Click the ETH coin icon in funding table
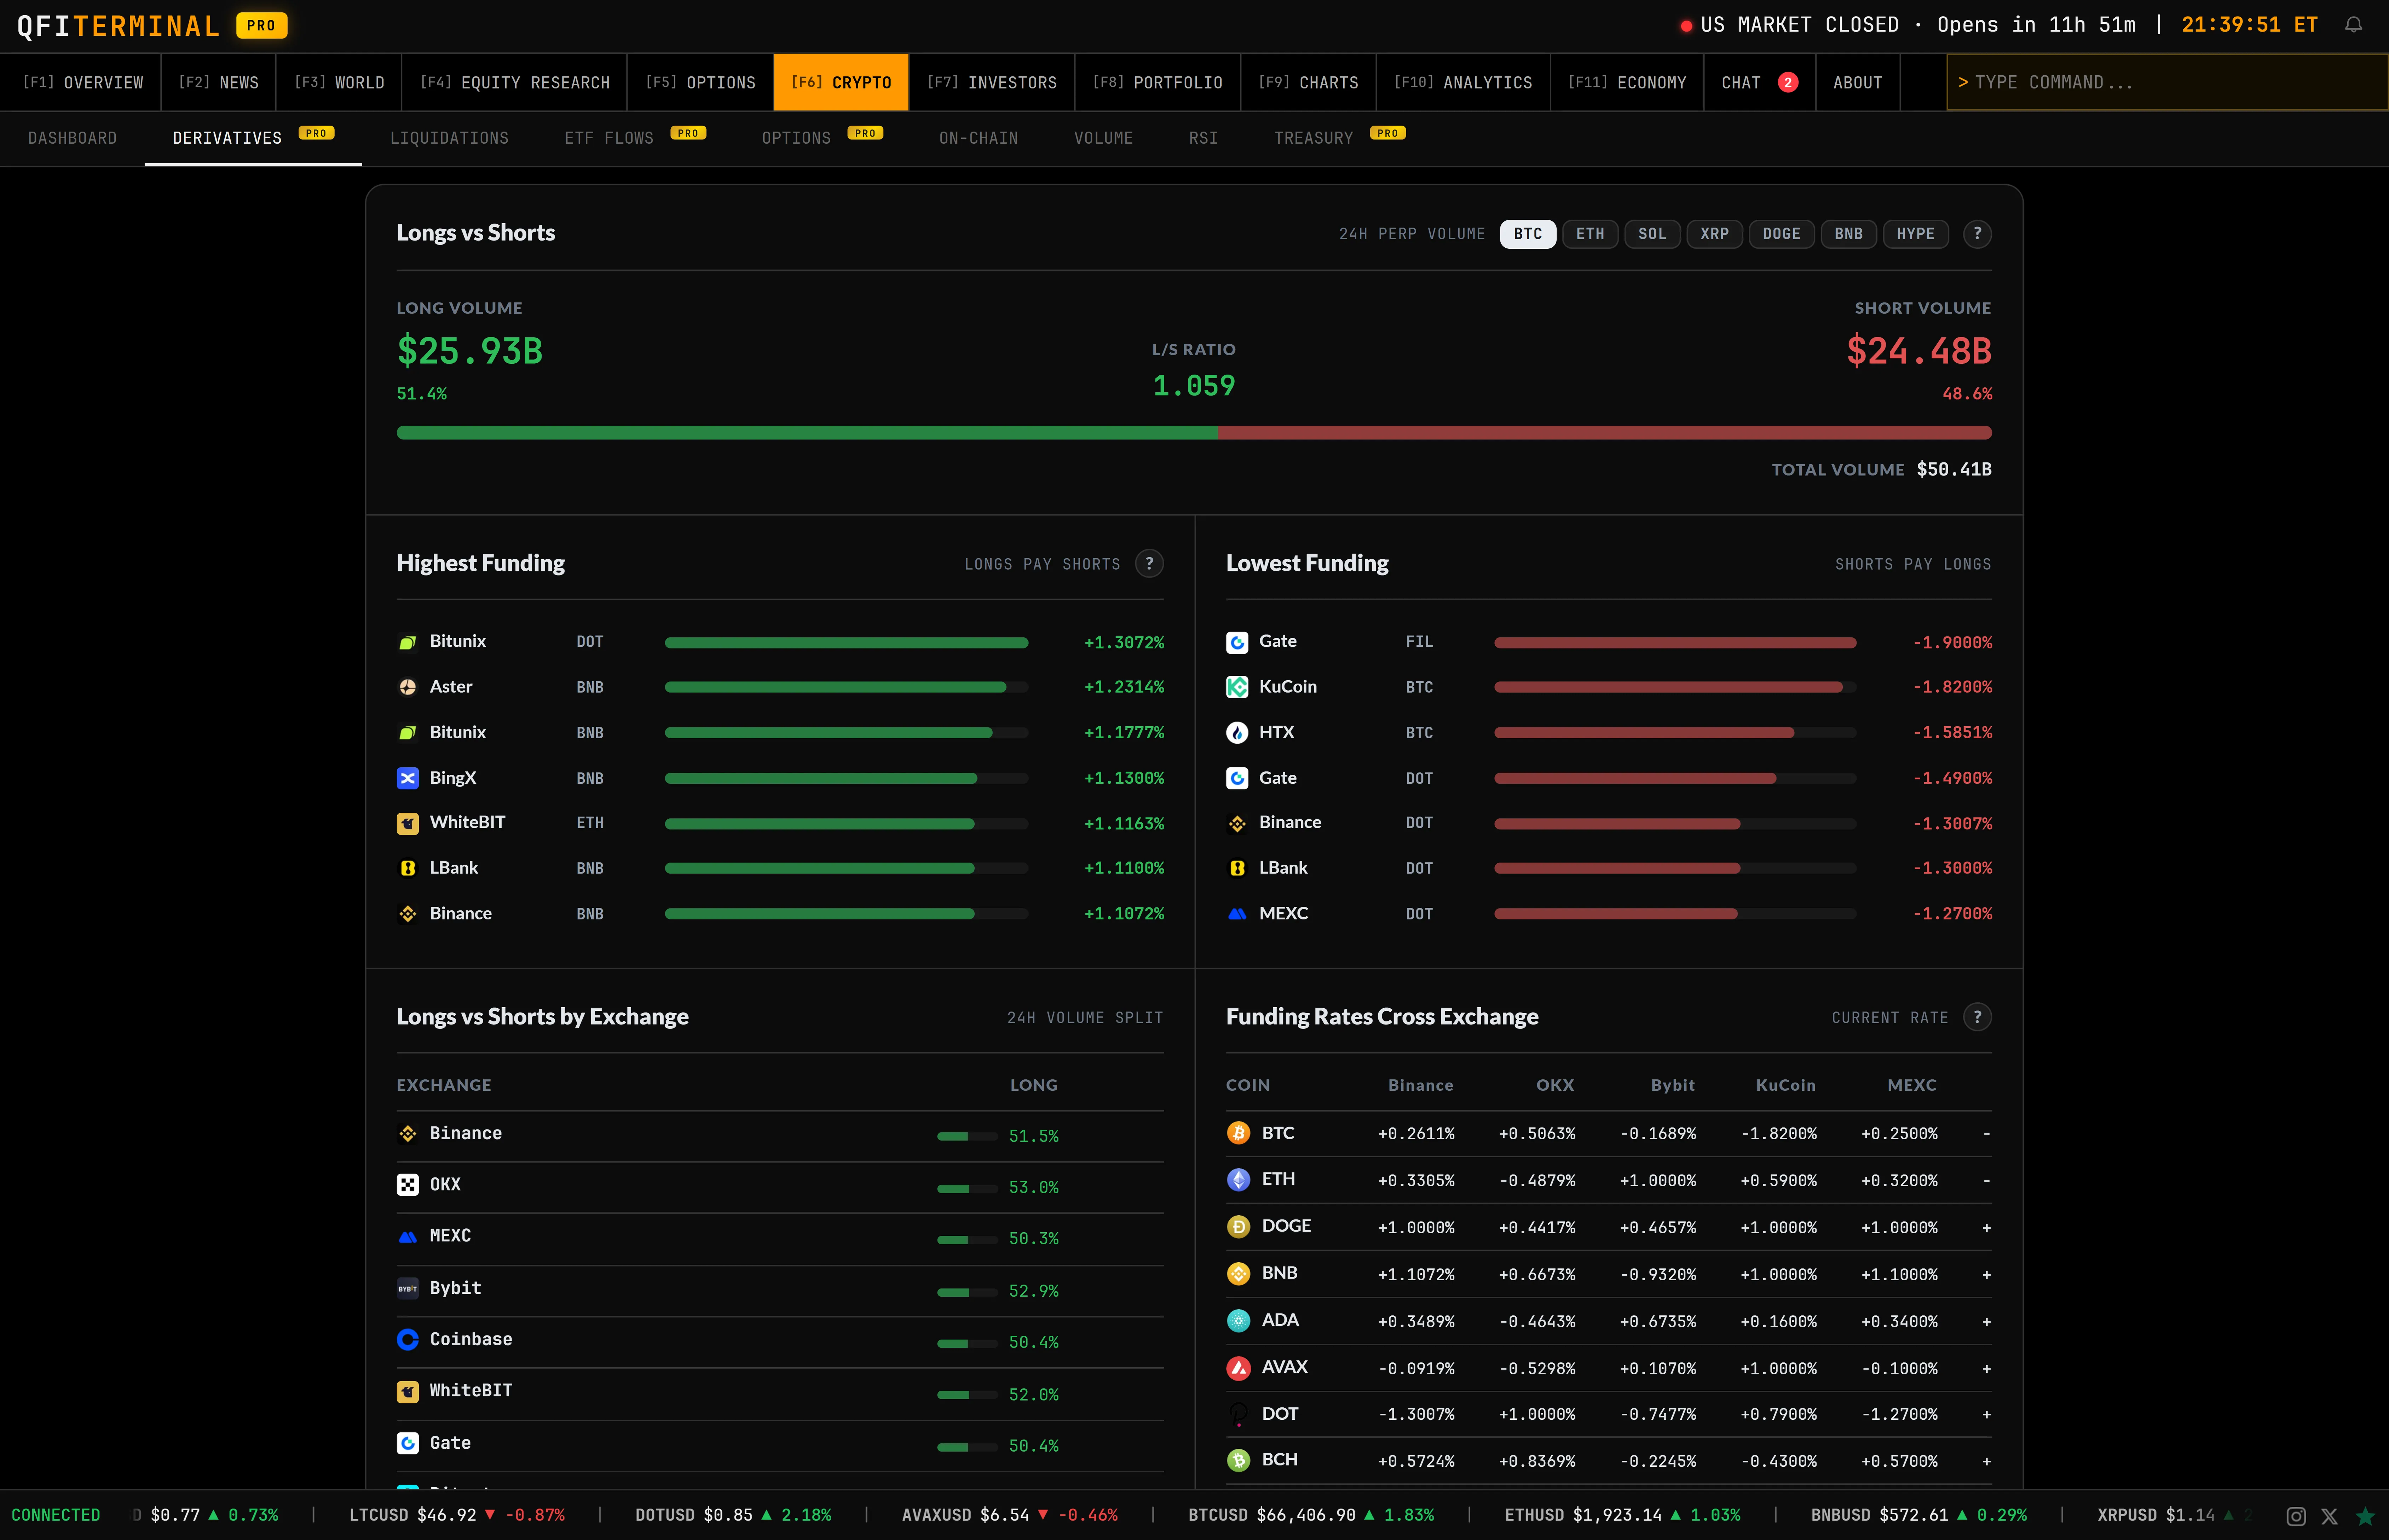Viewport: 2389px width, 1540px height. point(1238,1180)
